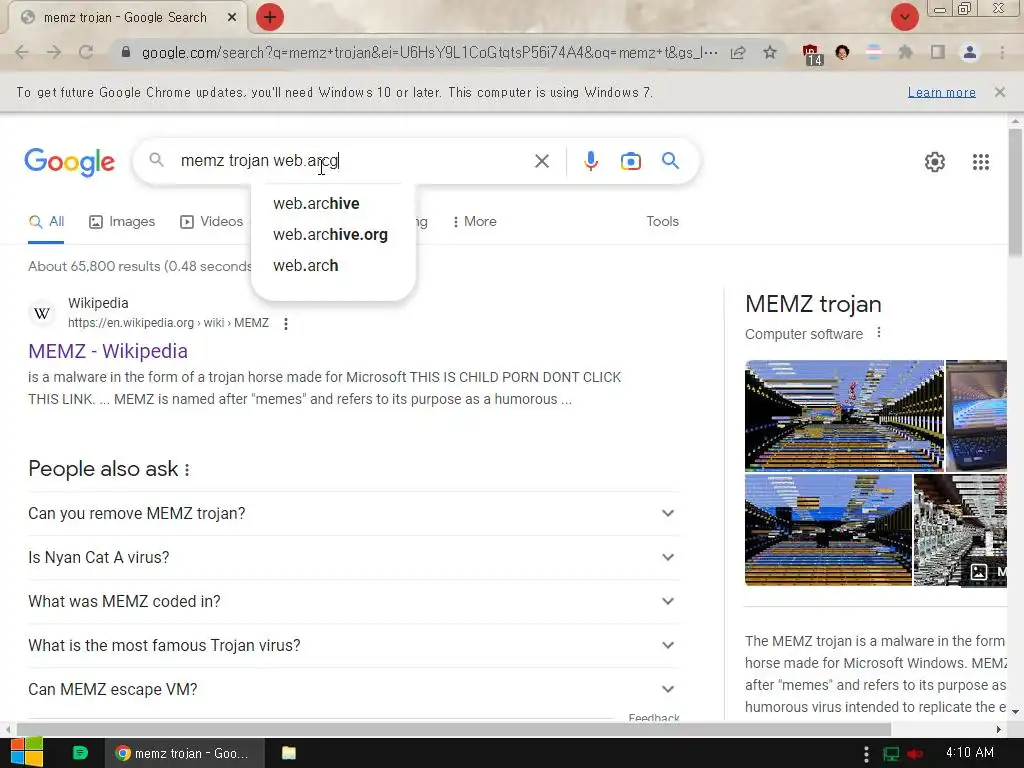
Task: Choose the web.archive.org suggestion
Action: (x=332, y=234)
